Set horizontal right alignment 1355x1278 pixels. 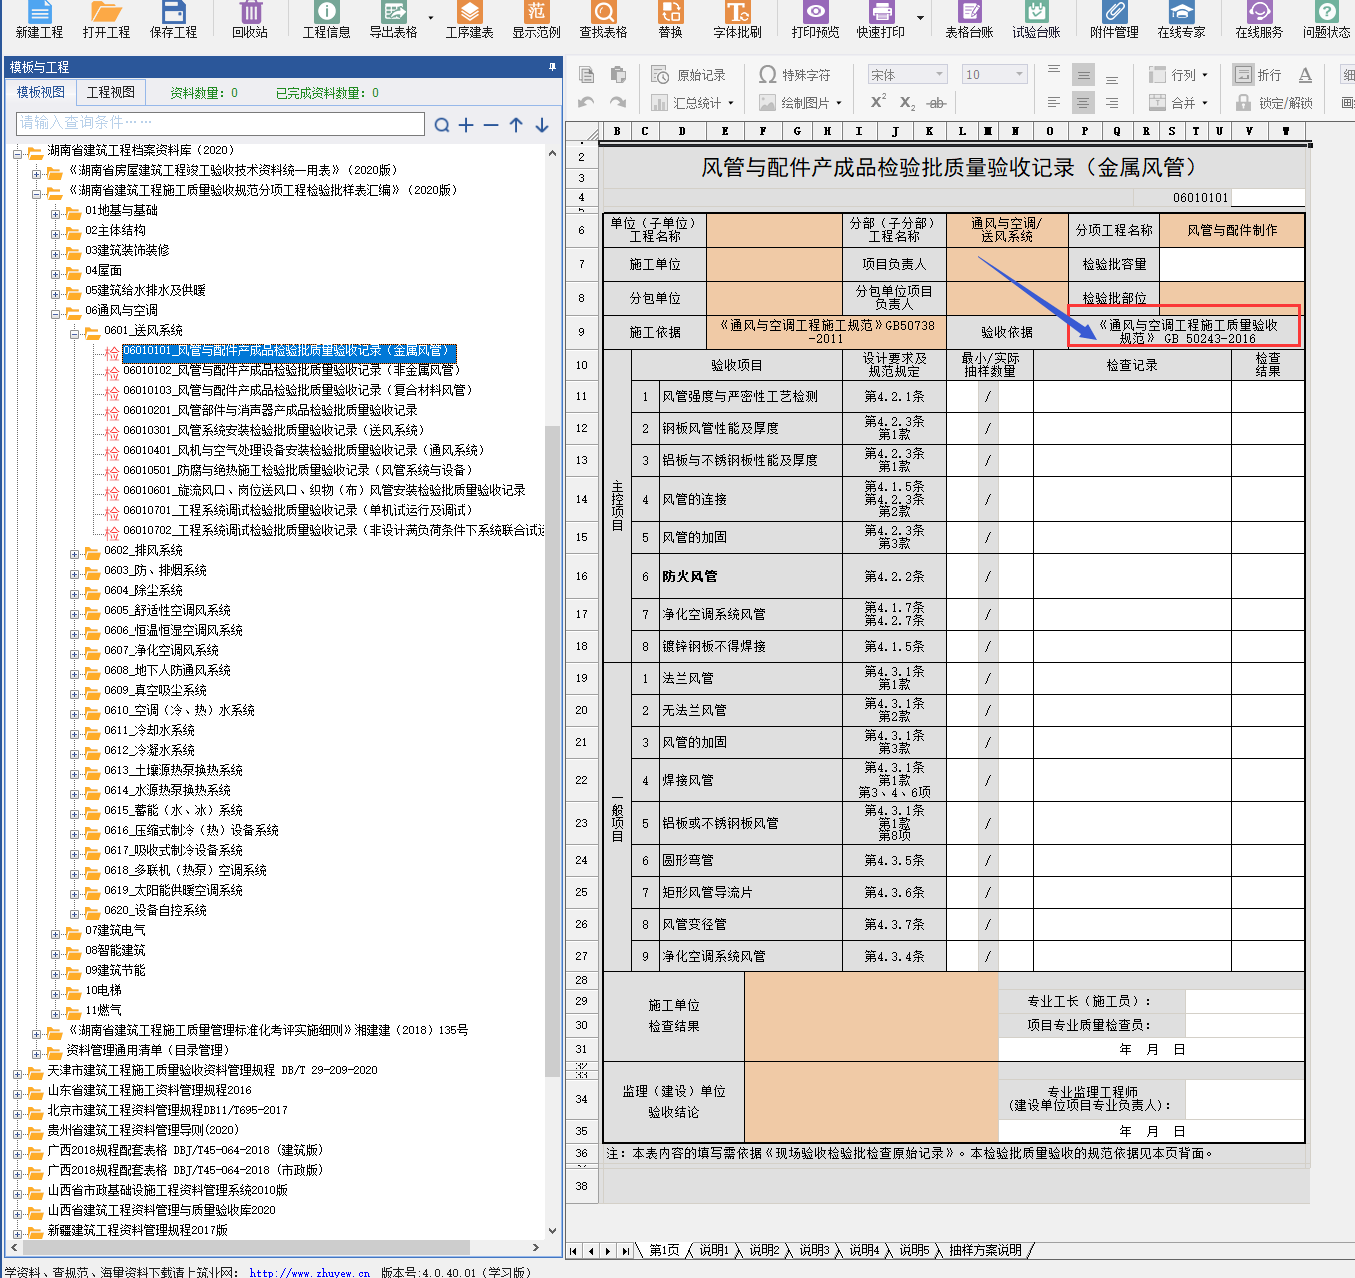(x=1112, y=102)
